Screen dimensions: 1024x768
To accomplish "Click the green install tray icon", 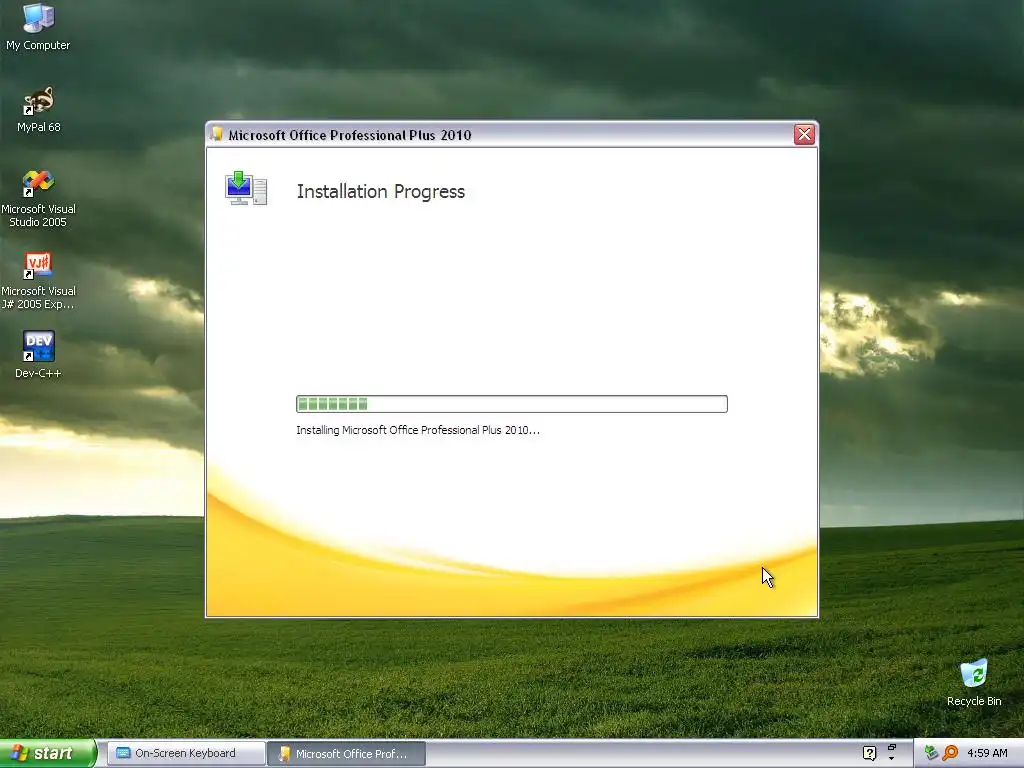I will click(931, 753).
